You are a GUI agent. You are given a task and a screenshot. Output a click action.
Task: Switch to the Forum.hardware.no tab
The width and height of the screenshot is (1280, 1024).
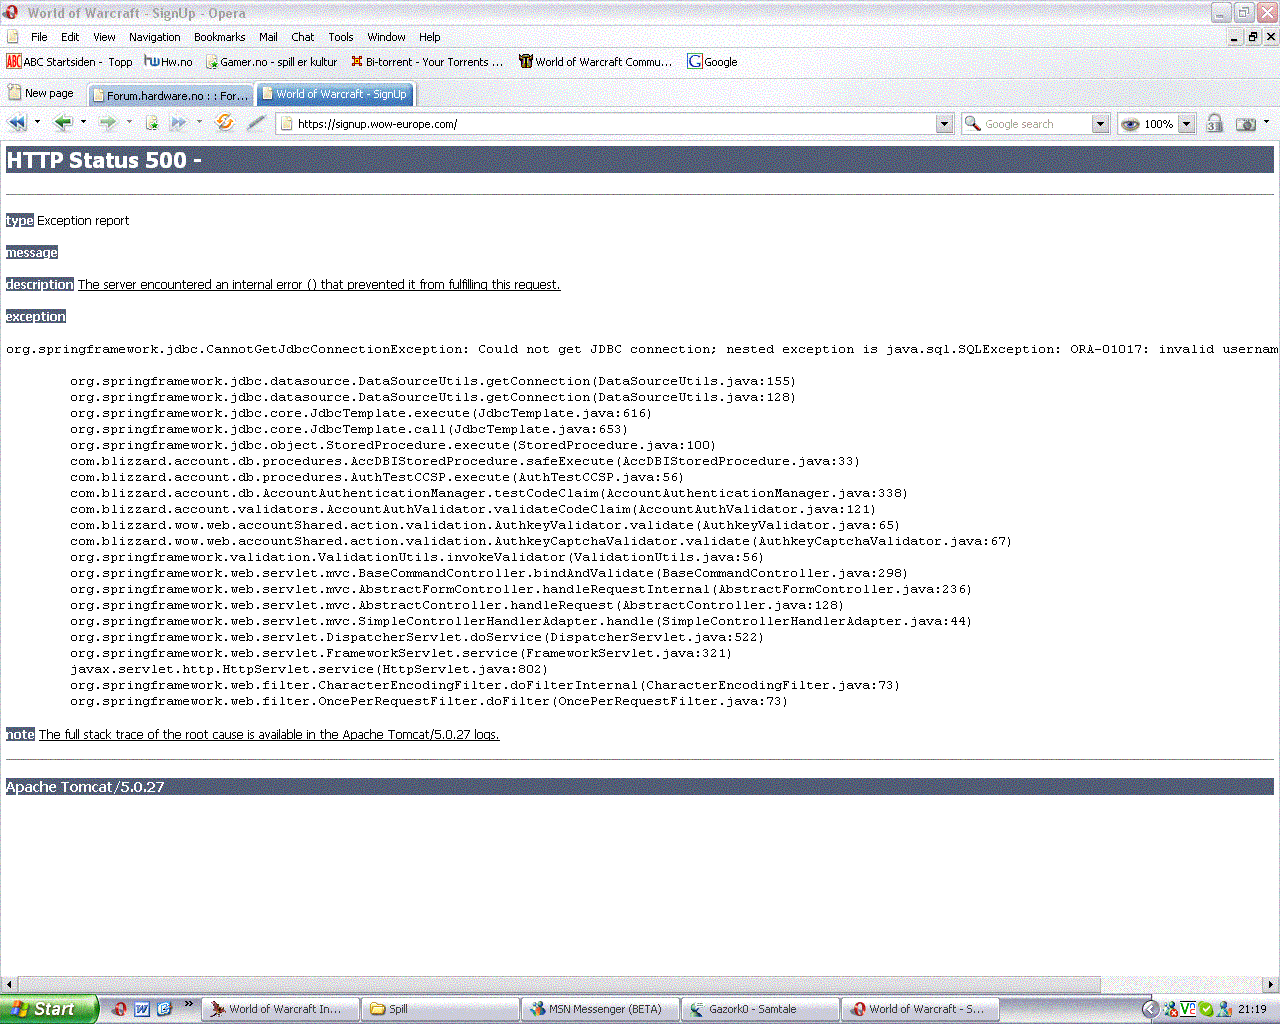click(170, 95)
